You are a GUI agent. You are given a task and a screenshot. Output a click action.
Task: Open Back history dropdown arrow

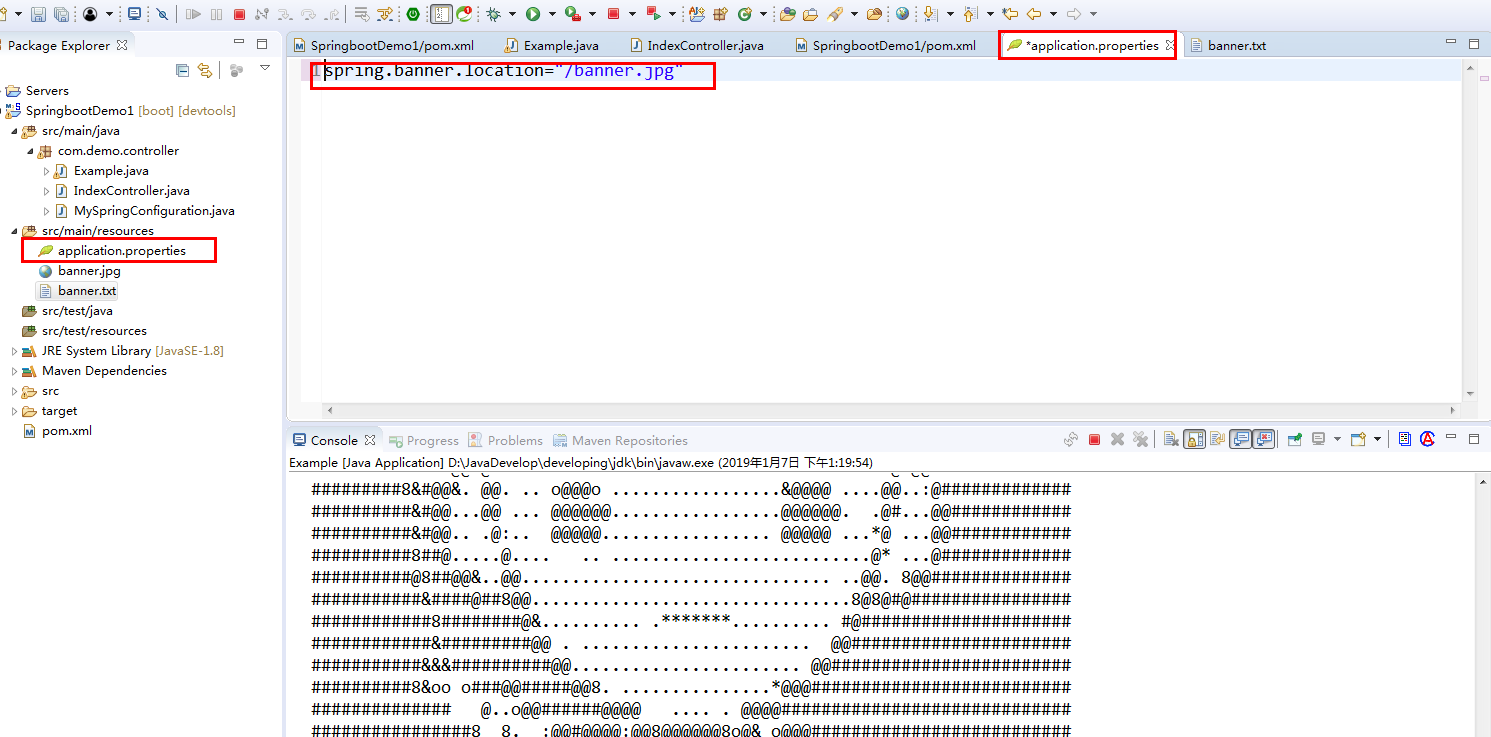coord(1053,14)
